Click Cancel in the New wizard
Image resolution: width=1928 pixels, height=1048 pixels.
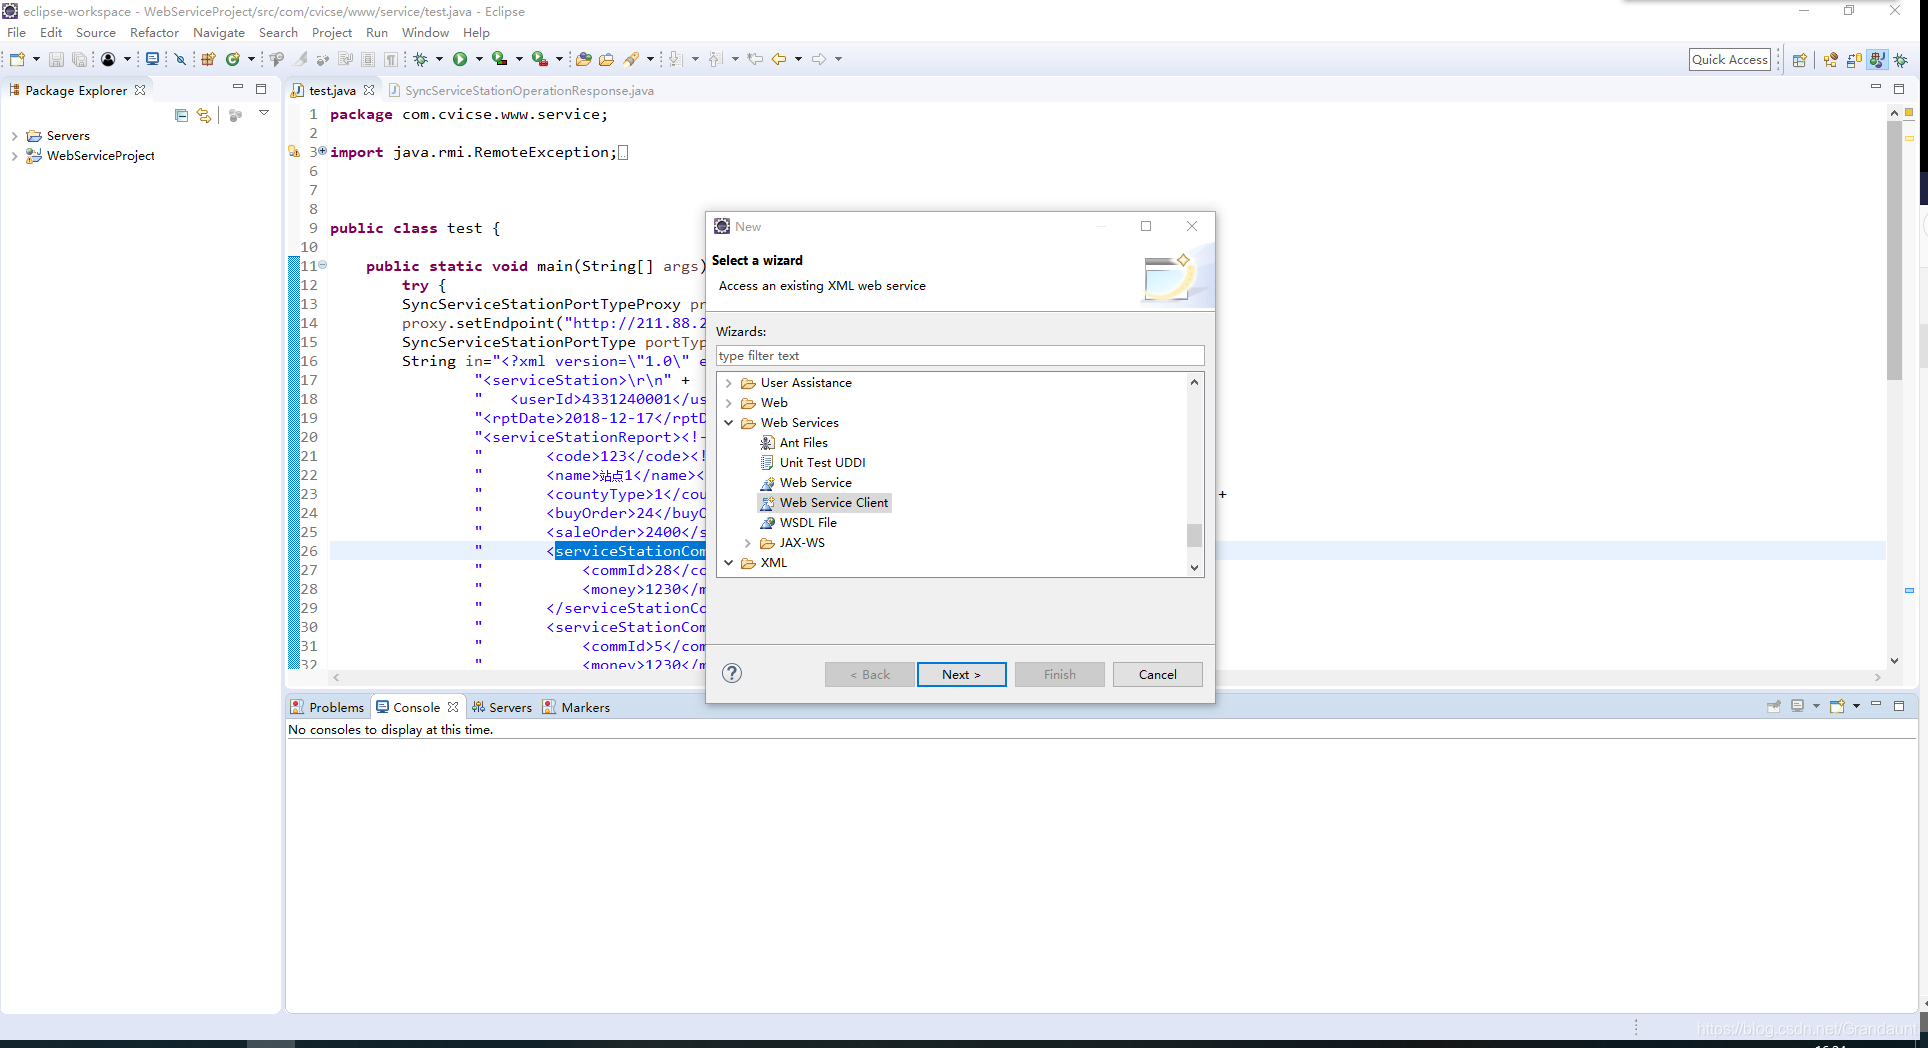(1157, 674)
